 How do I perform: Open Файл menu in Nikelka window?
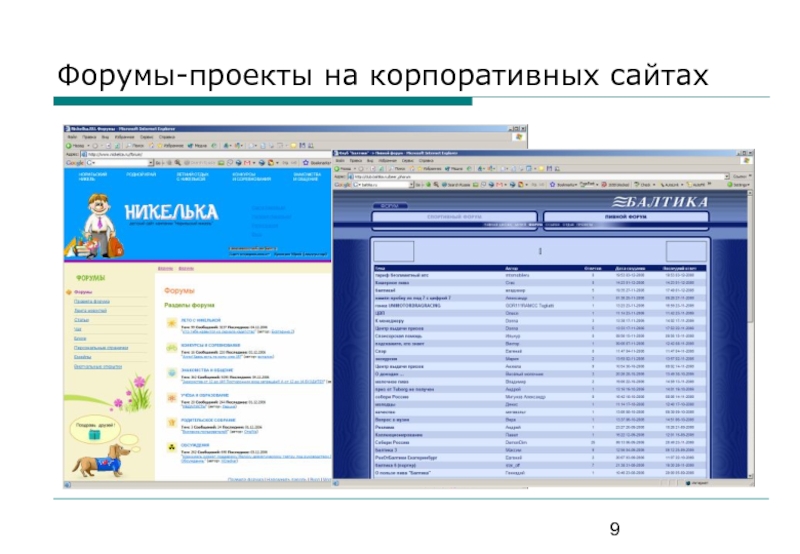click(x=72, y=137)
